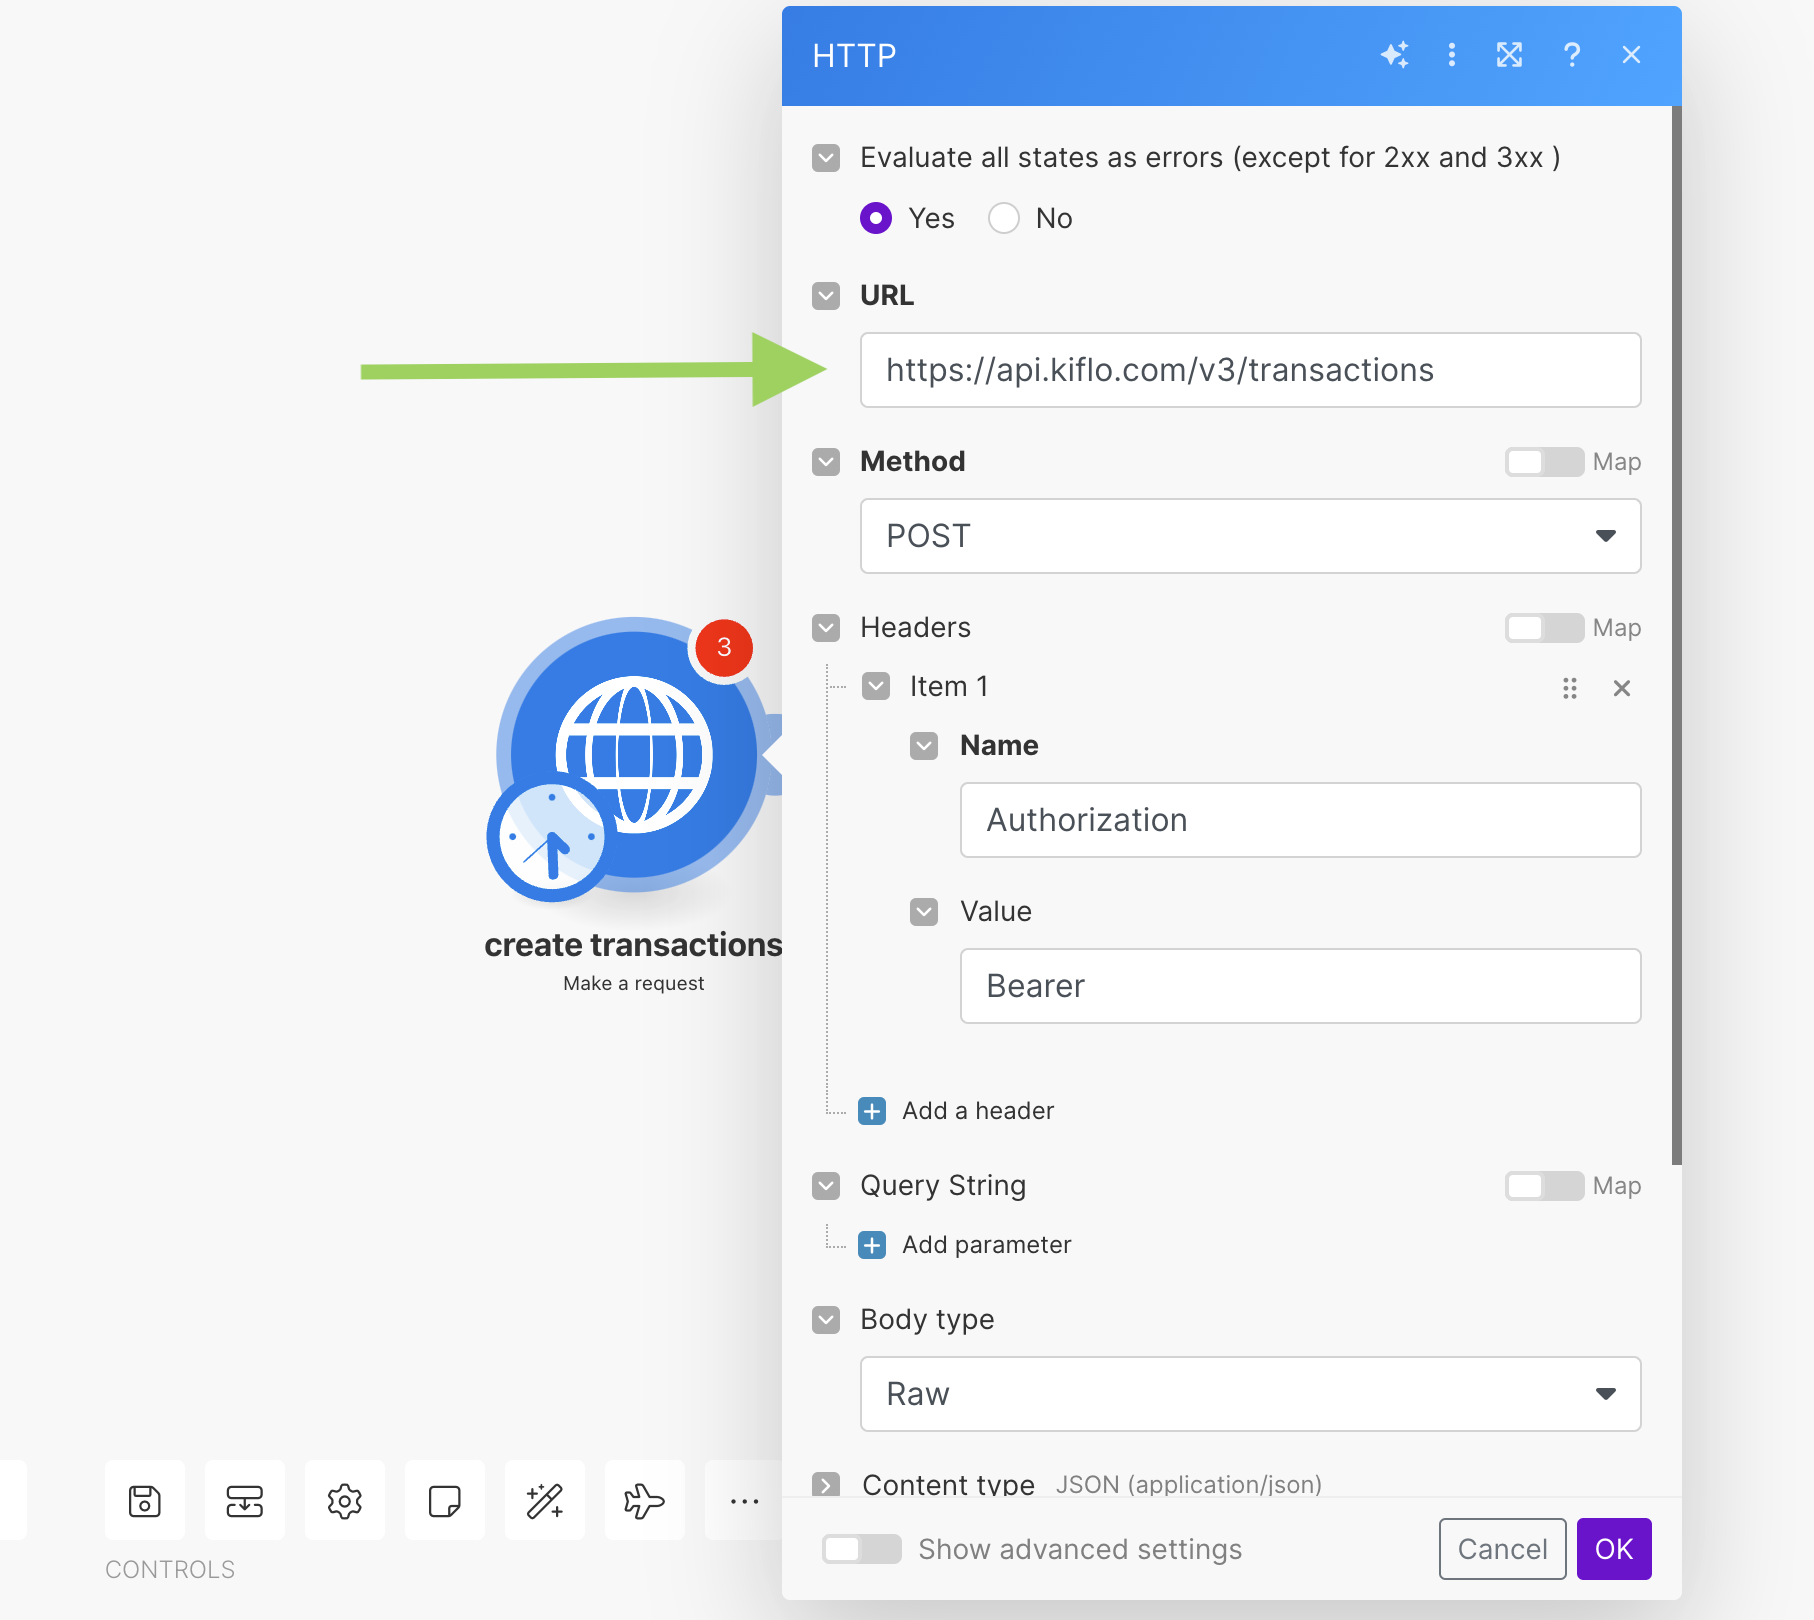Collapse the Name field chevron
Image resolution: width=1814 pixels, height=1620 pixels.
pos(924,746)
